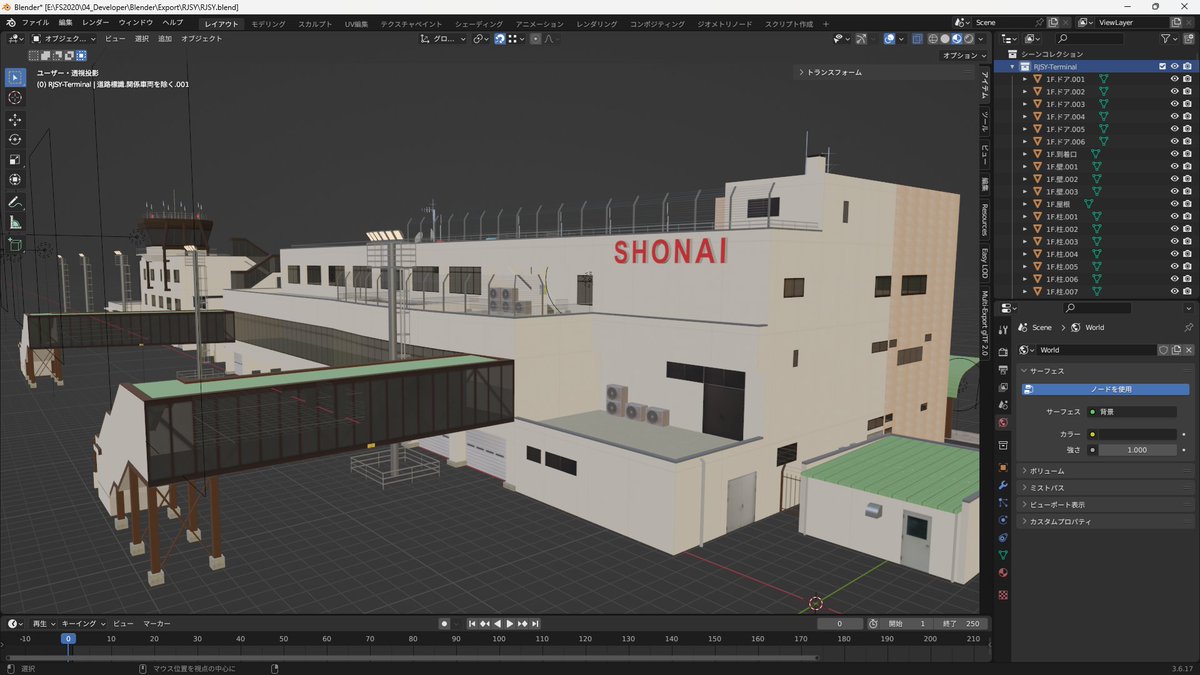Open the outliner filter dropdown
This screenshot has height=675, width=1200.
click(x=1170, y=39)
